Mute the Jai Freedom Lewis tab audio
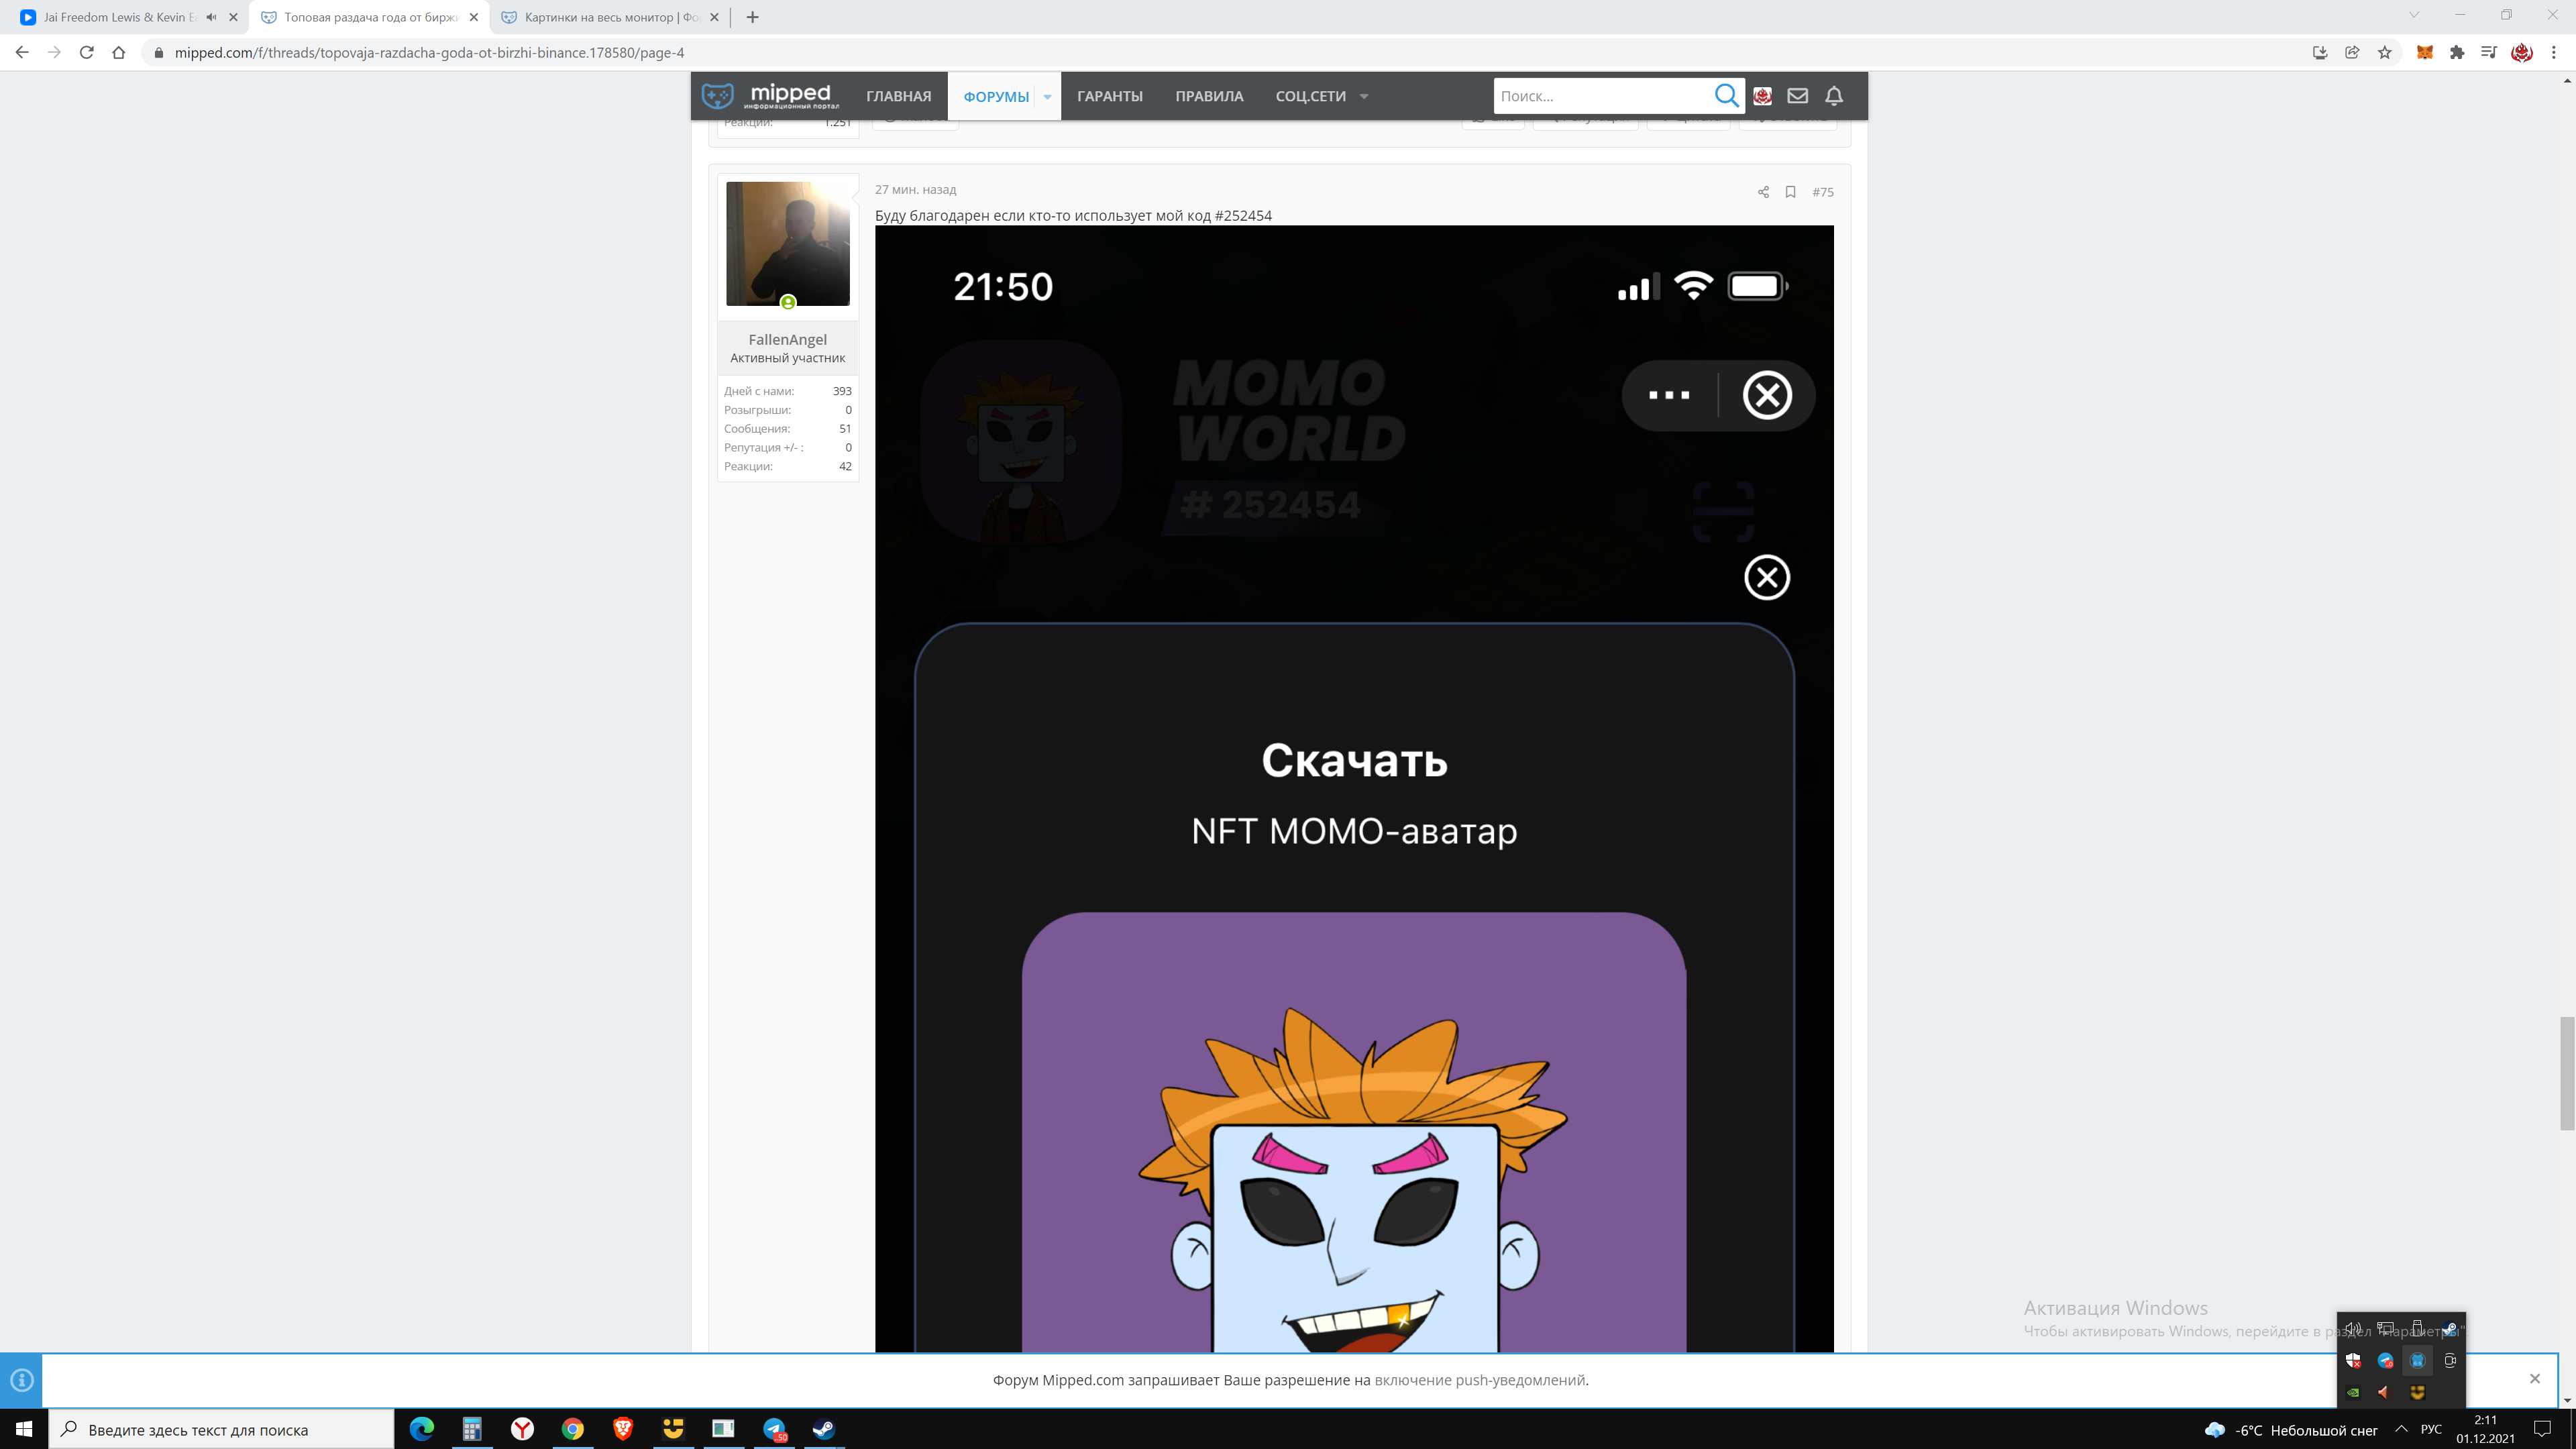 (x=211, y=17)
